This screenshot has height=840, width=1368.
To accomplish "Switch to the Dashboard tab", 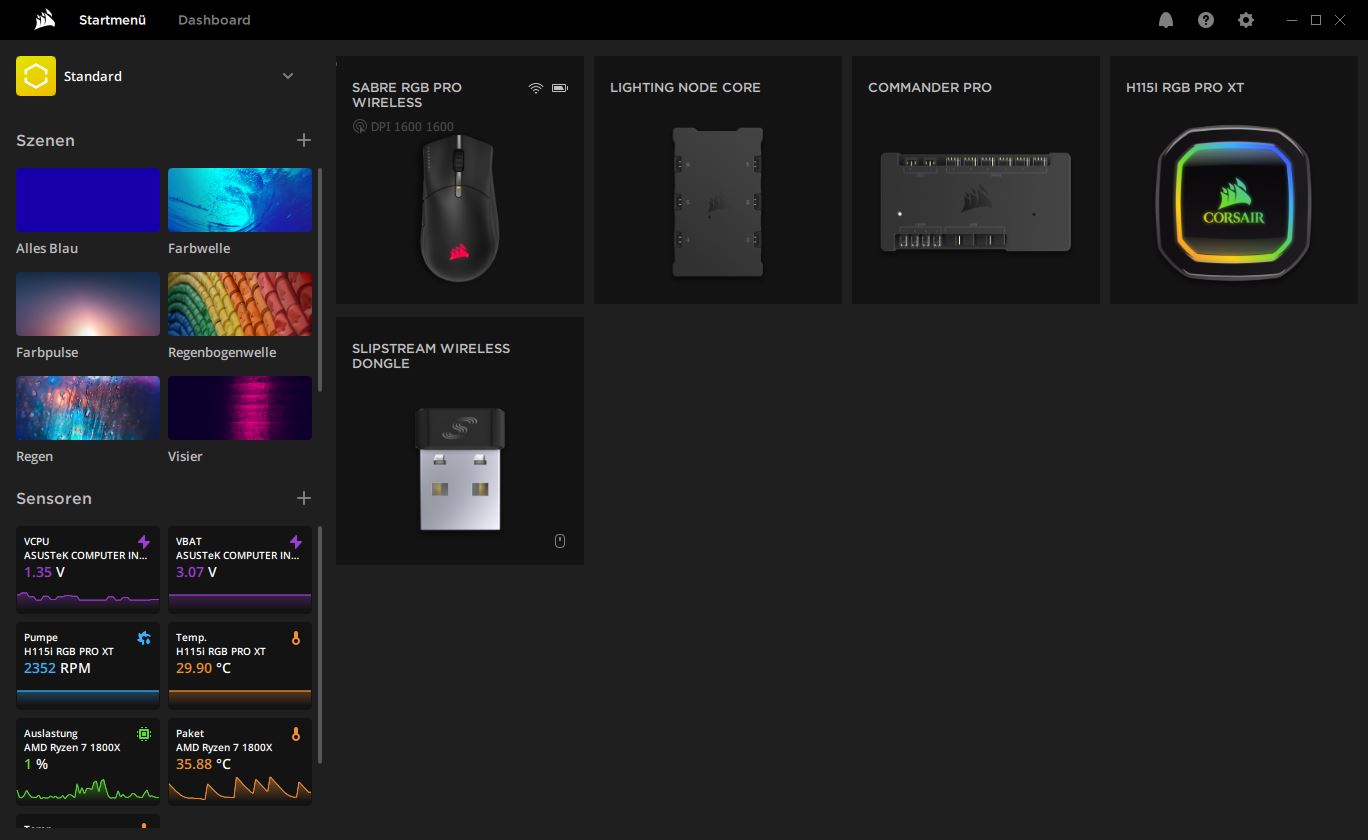I will tap(214, 20).
